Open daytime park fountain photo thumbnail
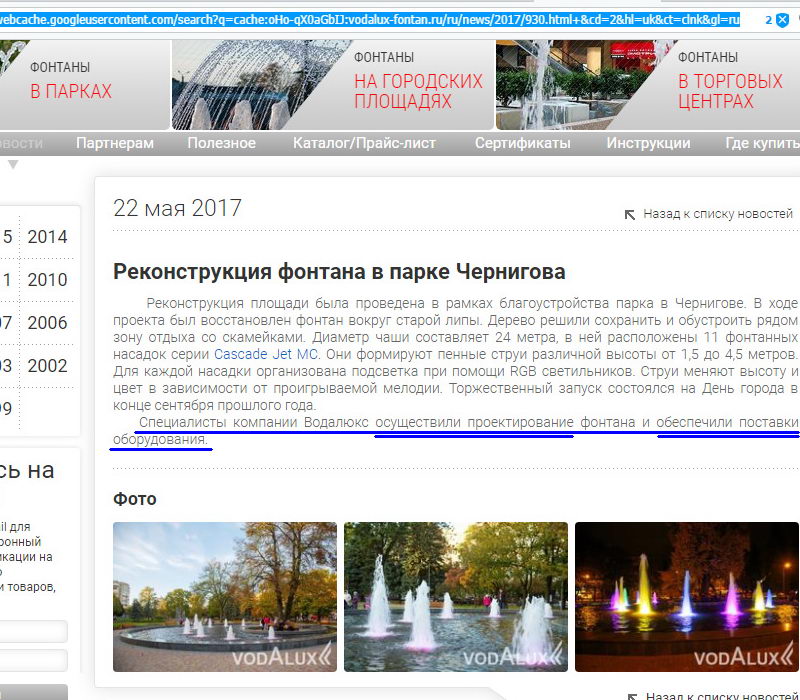 point(224,596)
